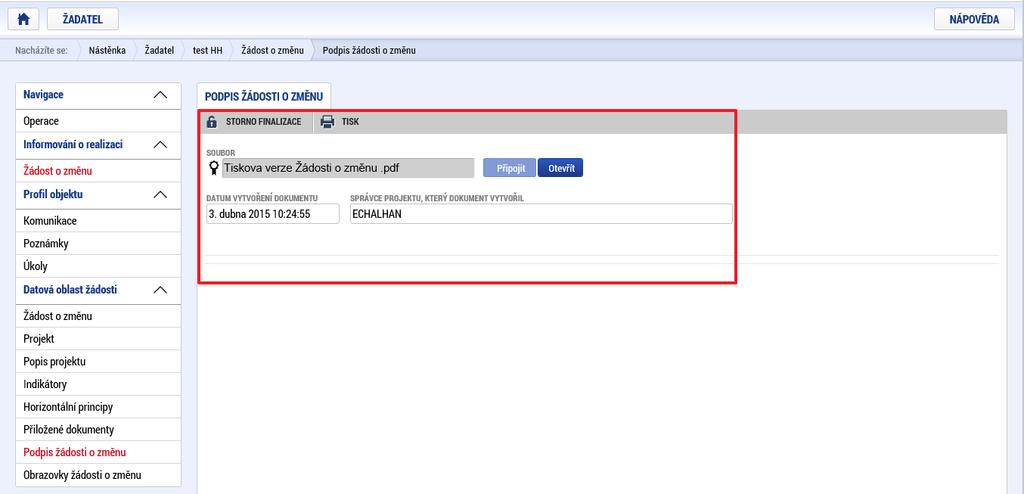This screenshot has width=1024, height=494.
Task: Select TISK toolbar label
Action: pyautogui.click(x=350, y=122)
